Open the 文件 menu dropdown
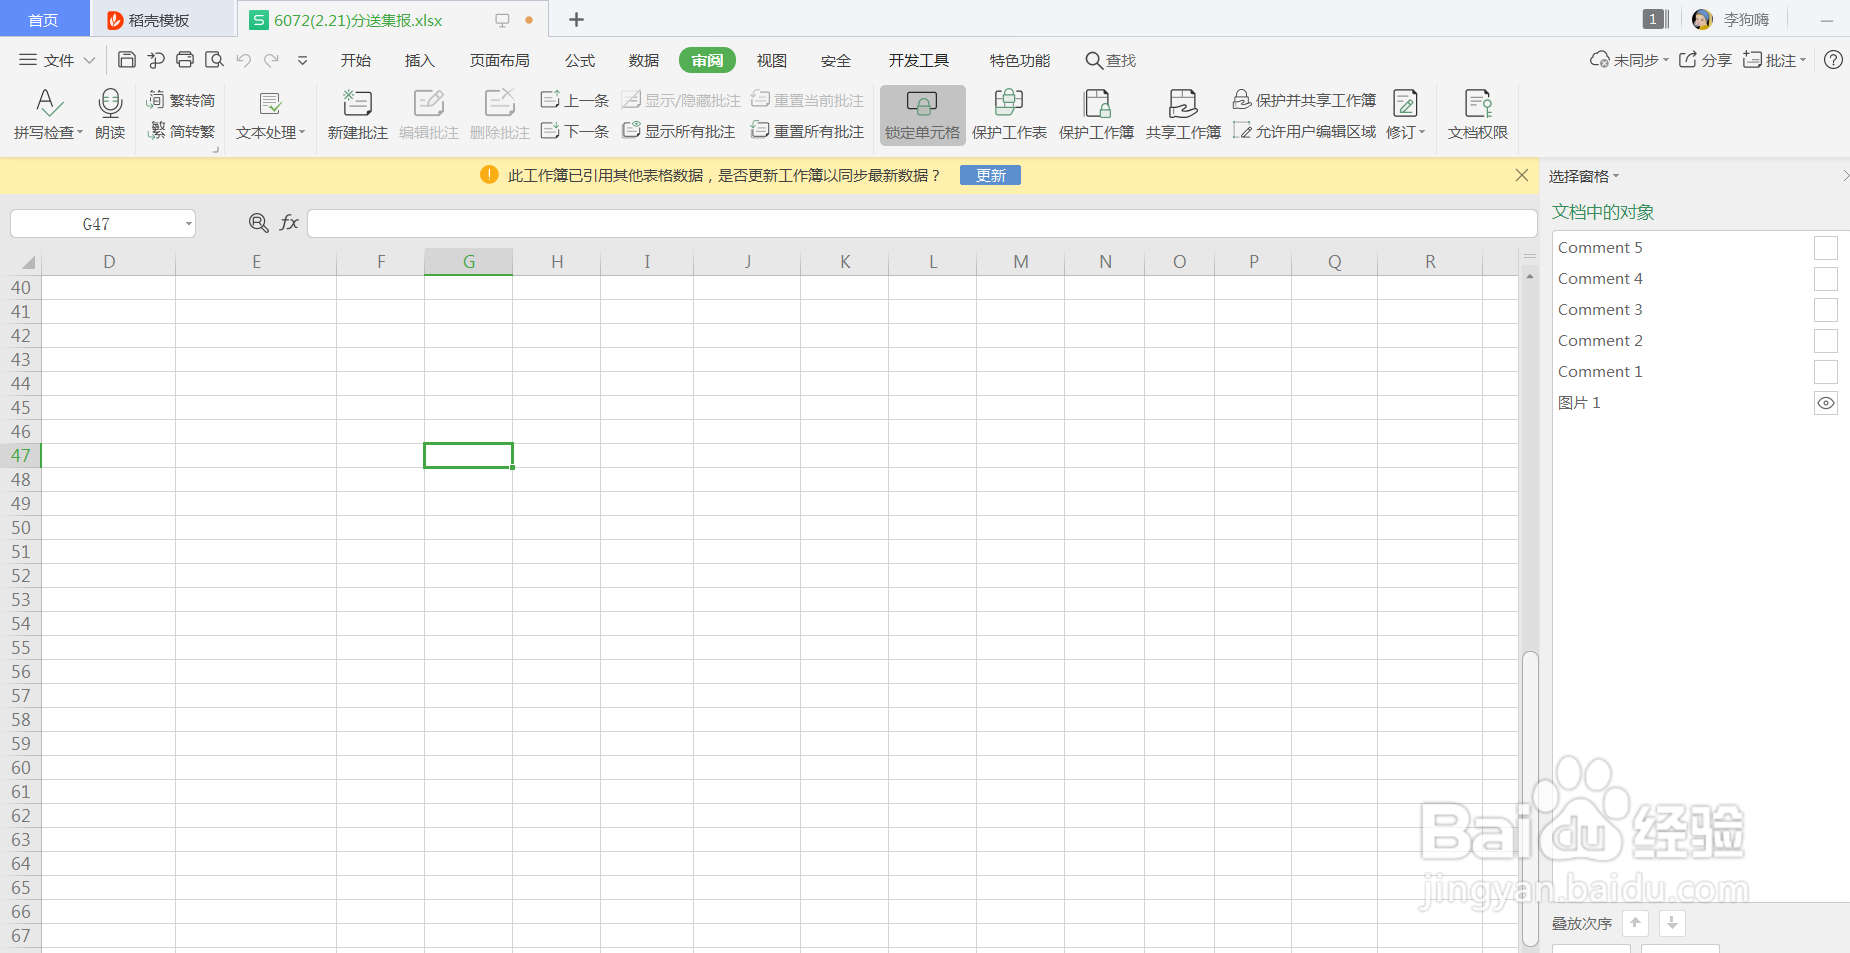The width and height of the screenshot is (1850, 953). click(x=57, y=60)
